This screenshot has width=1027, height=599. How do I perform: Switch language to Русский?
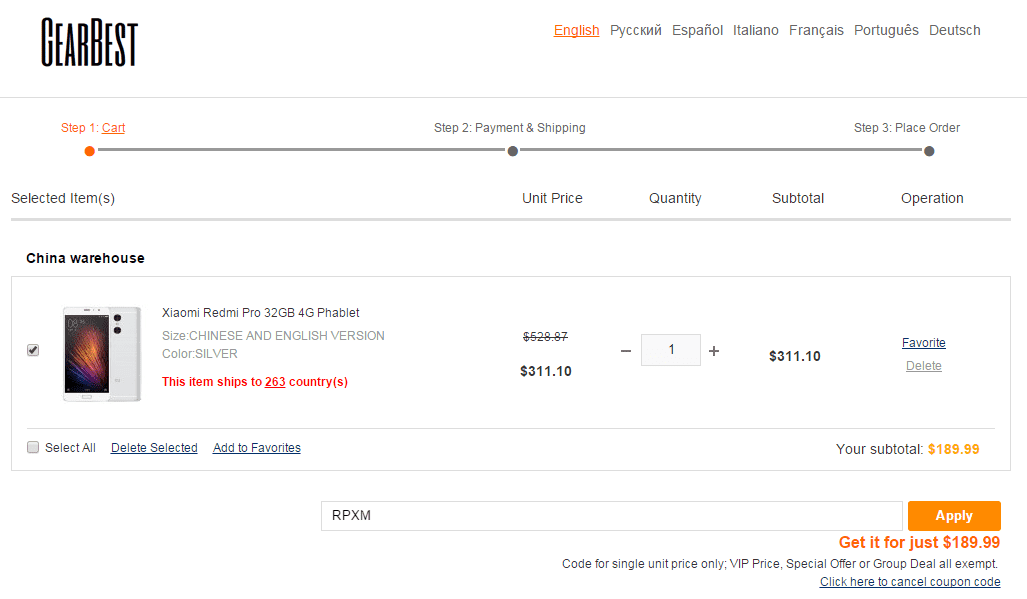pyautogui.click(x=636, y=30)
